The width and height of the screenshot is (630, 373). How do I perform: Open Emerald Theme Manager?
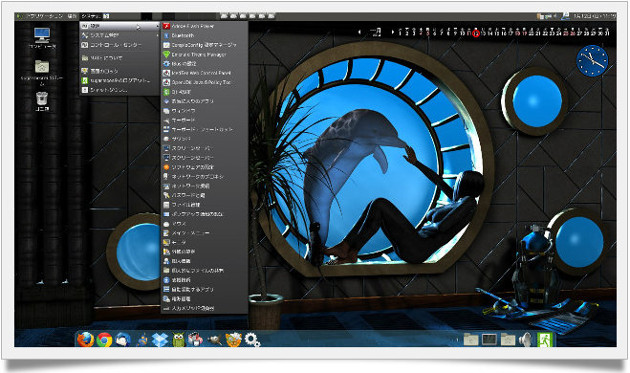point(204,54)
